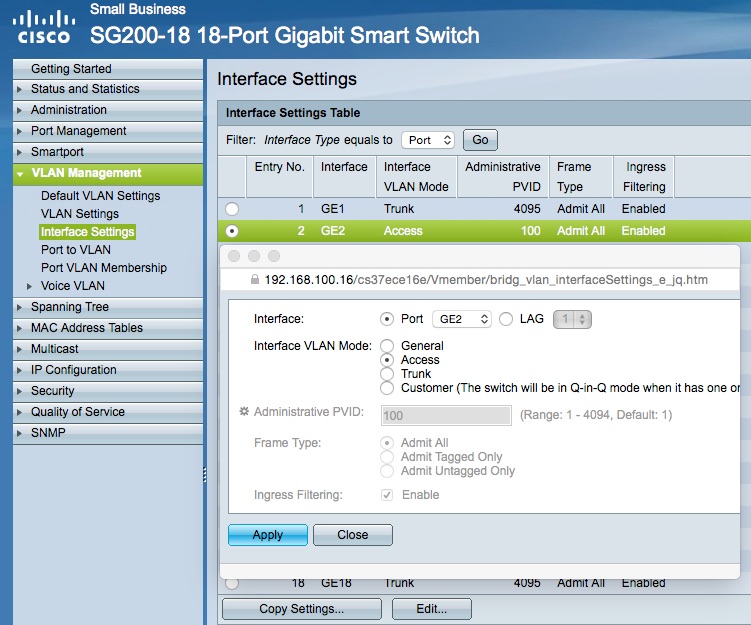This screenshot has height=625, width=751.
Task: Open the GE2 port dropdown
Action: [x=462, y=319]
